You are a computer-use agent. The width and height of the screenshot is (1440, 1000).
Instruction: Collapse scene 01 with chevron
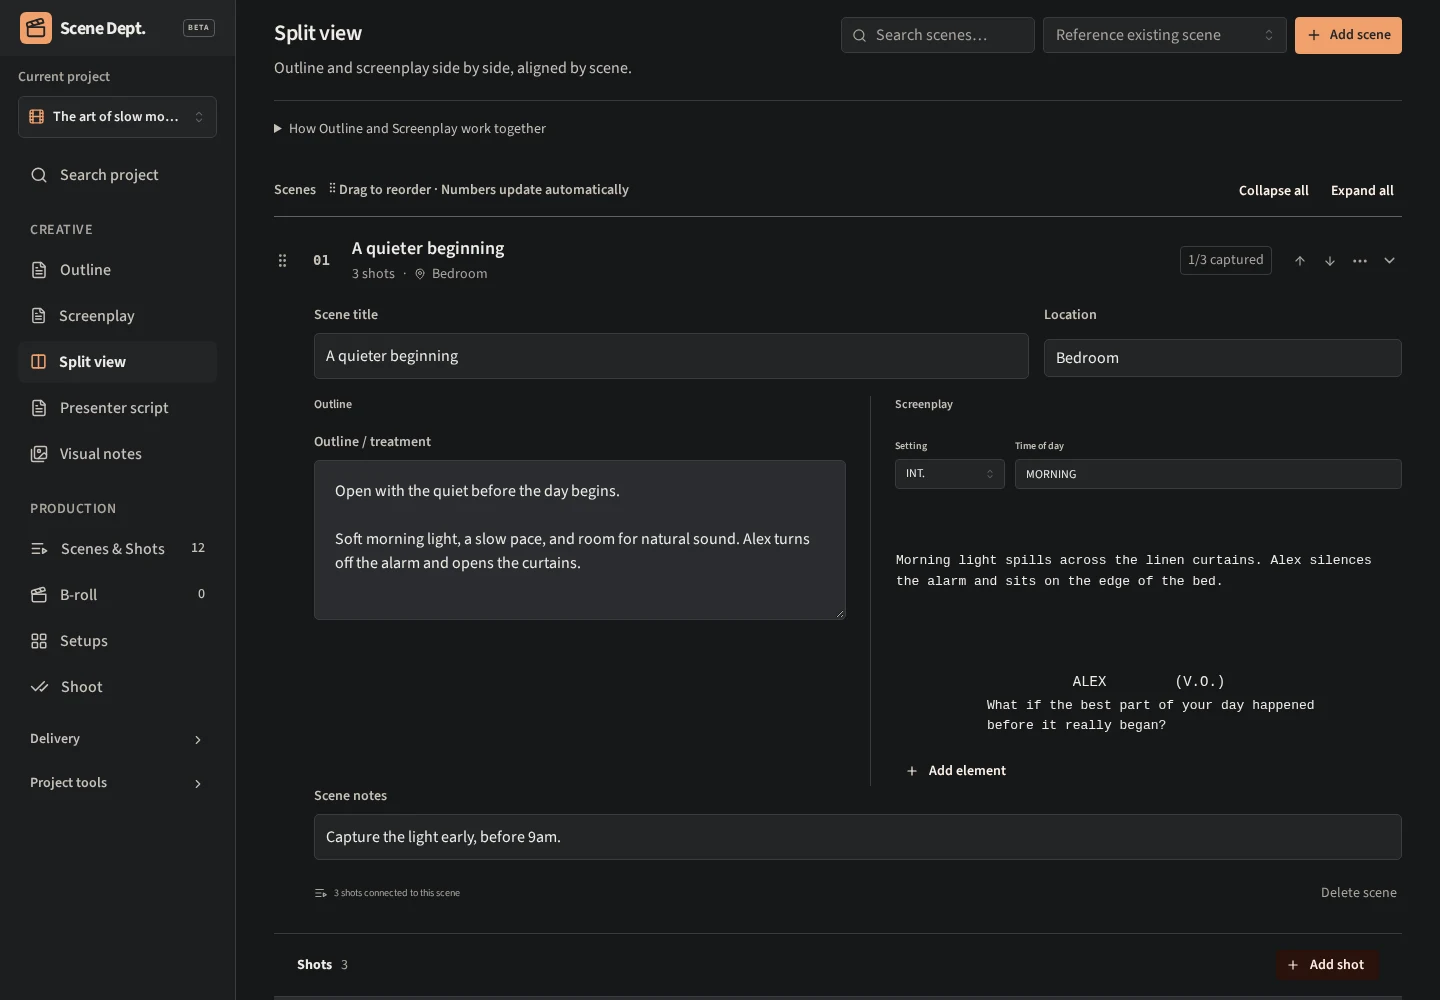[x=1389, y=260]
